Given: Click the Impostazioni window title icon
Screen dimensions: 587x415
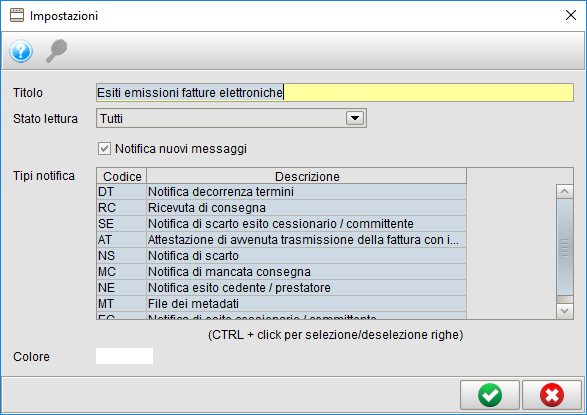Looking at the screenshot, I should (17, 15).
